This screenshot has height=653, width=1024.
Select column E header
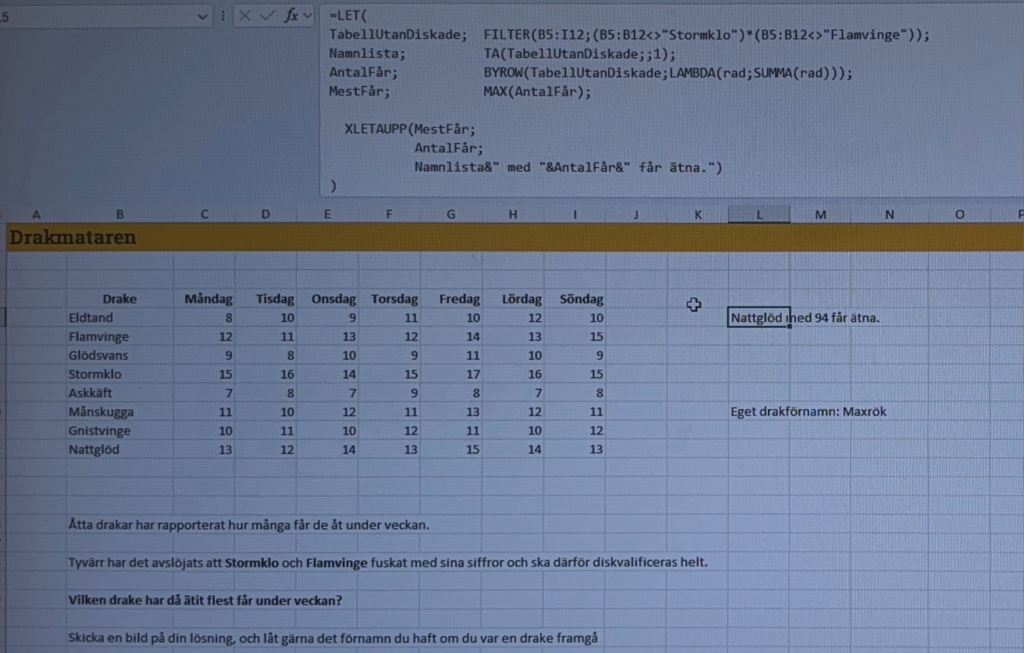tap(327, 214)
